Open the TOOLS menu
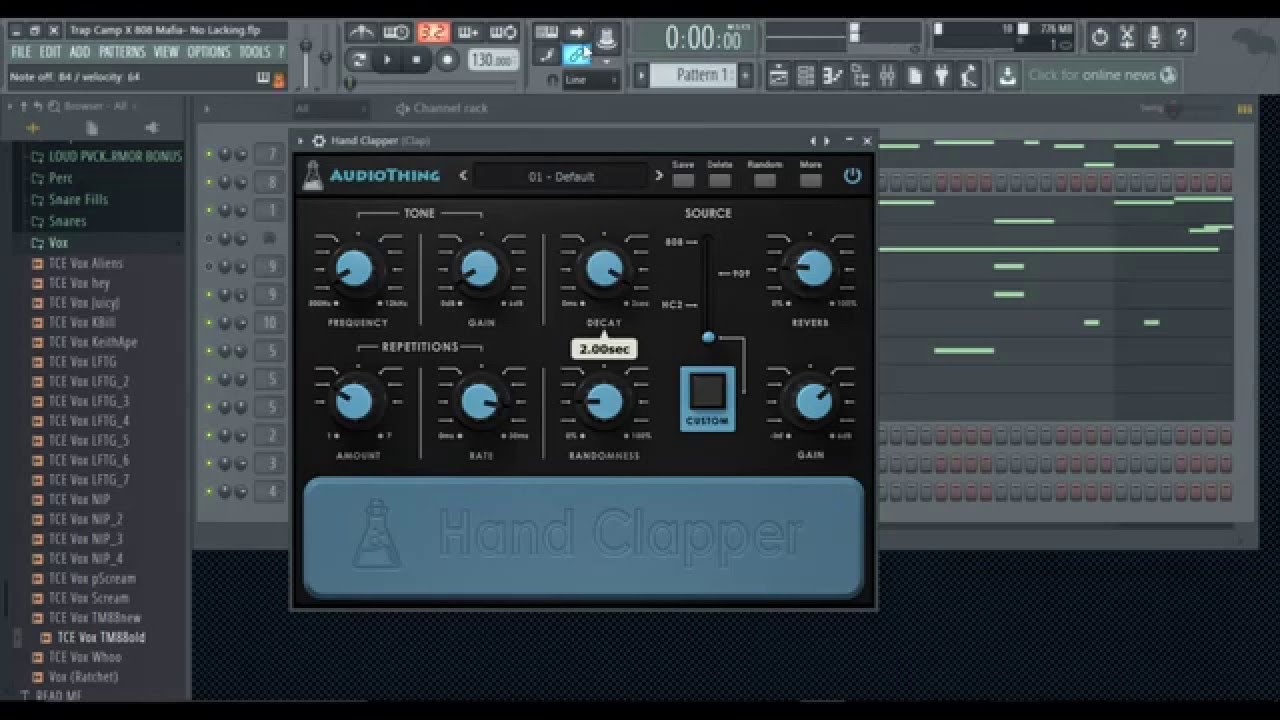 click(x=254, y=52)
